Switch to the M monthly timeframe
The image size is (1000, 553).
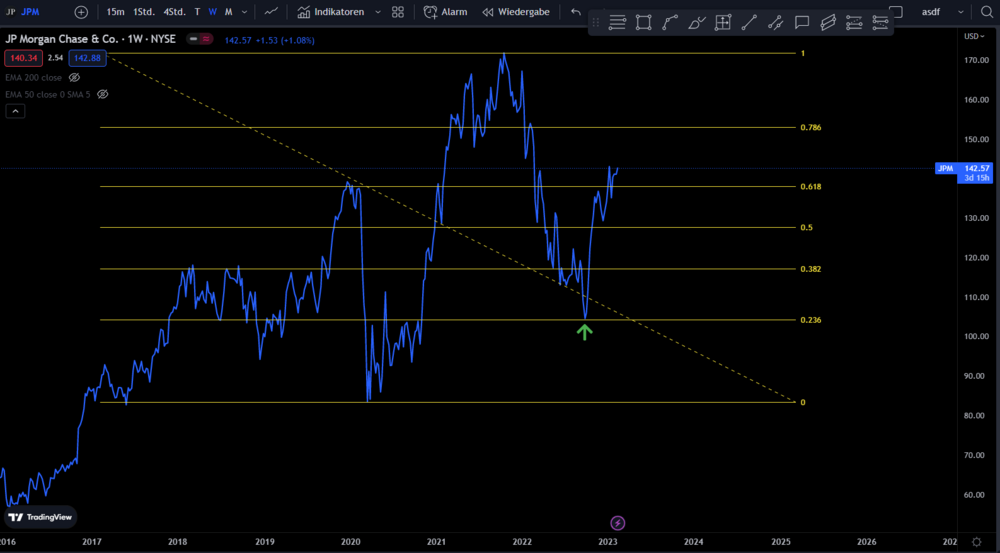tap(228, 12)
